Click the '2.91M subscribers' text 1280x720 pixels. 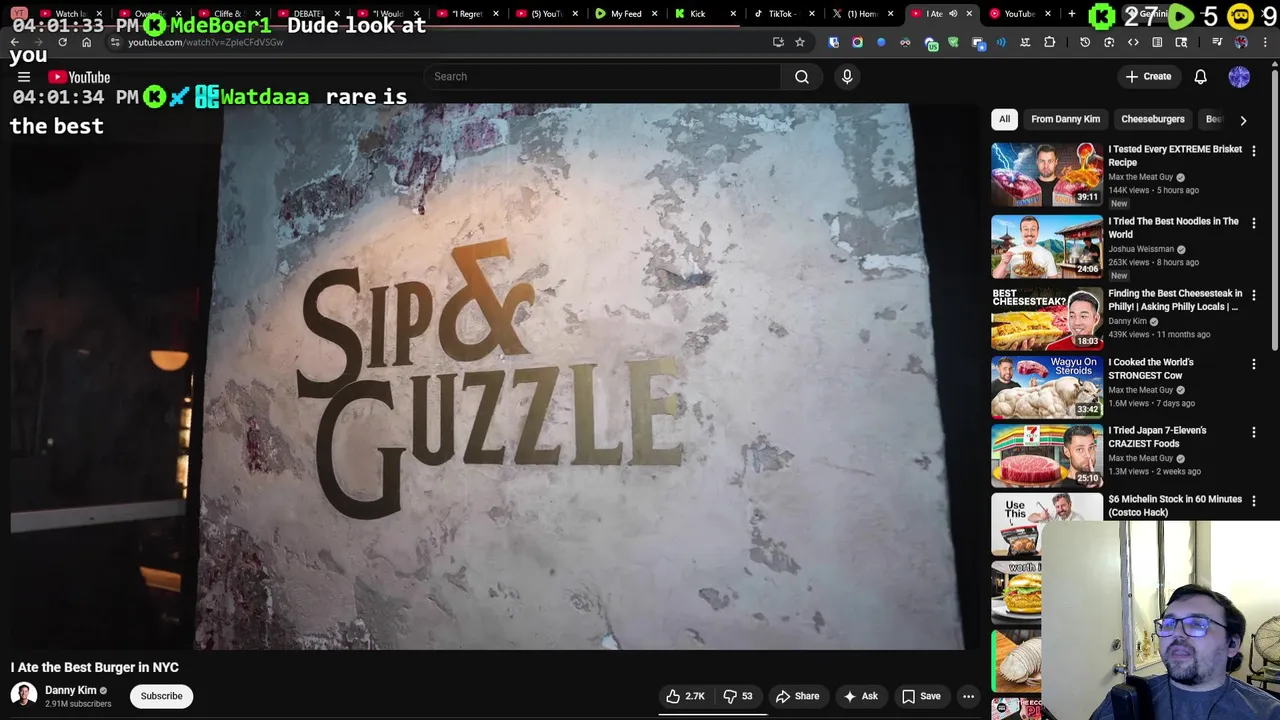pos(78,704)
